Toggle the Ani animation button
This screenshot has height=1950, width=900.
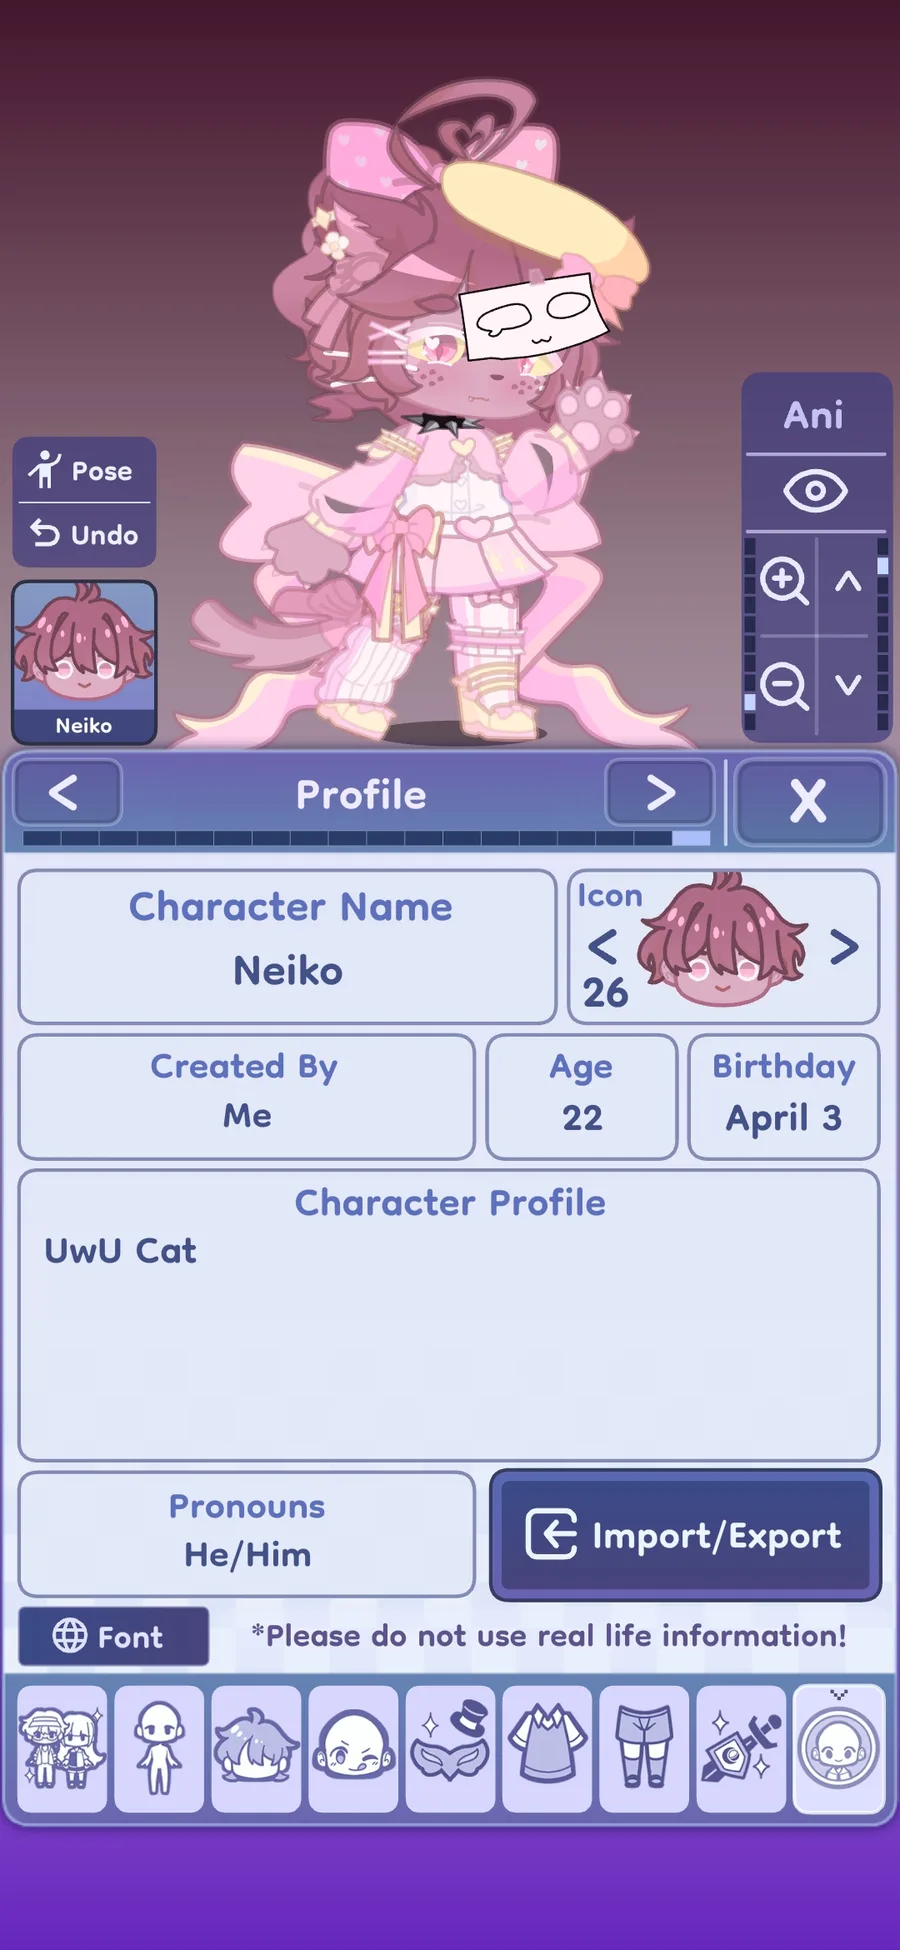814,415
